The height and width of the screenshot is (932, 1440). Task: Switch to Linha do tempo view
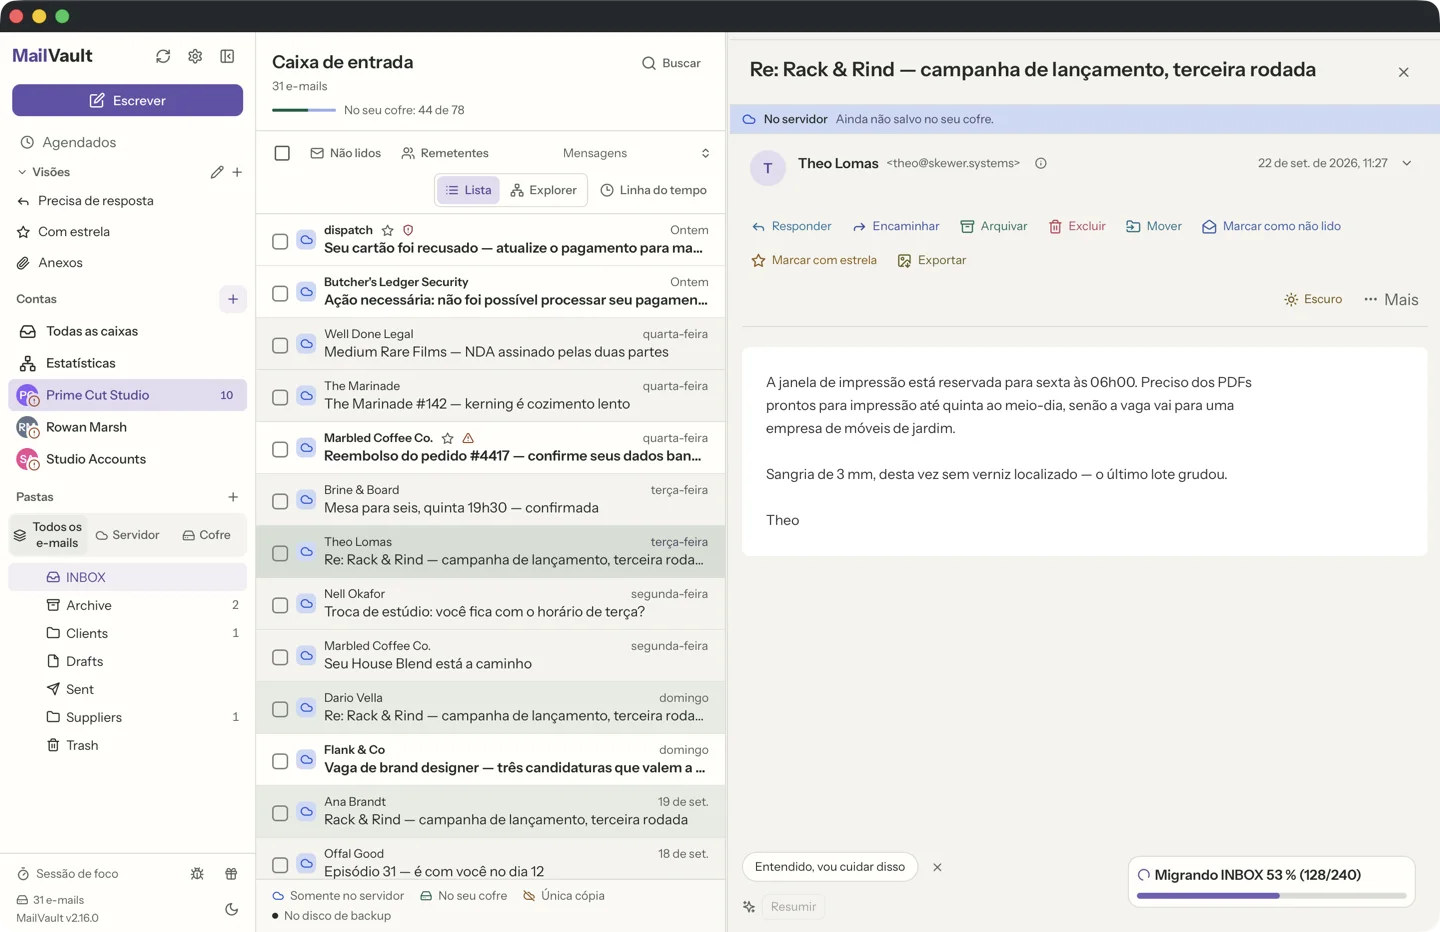coord(653,190)
